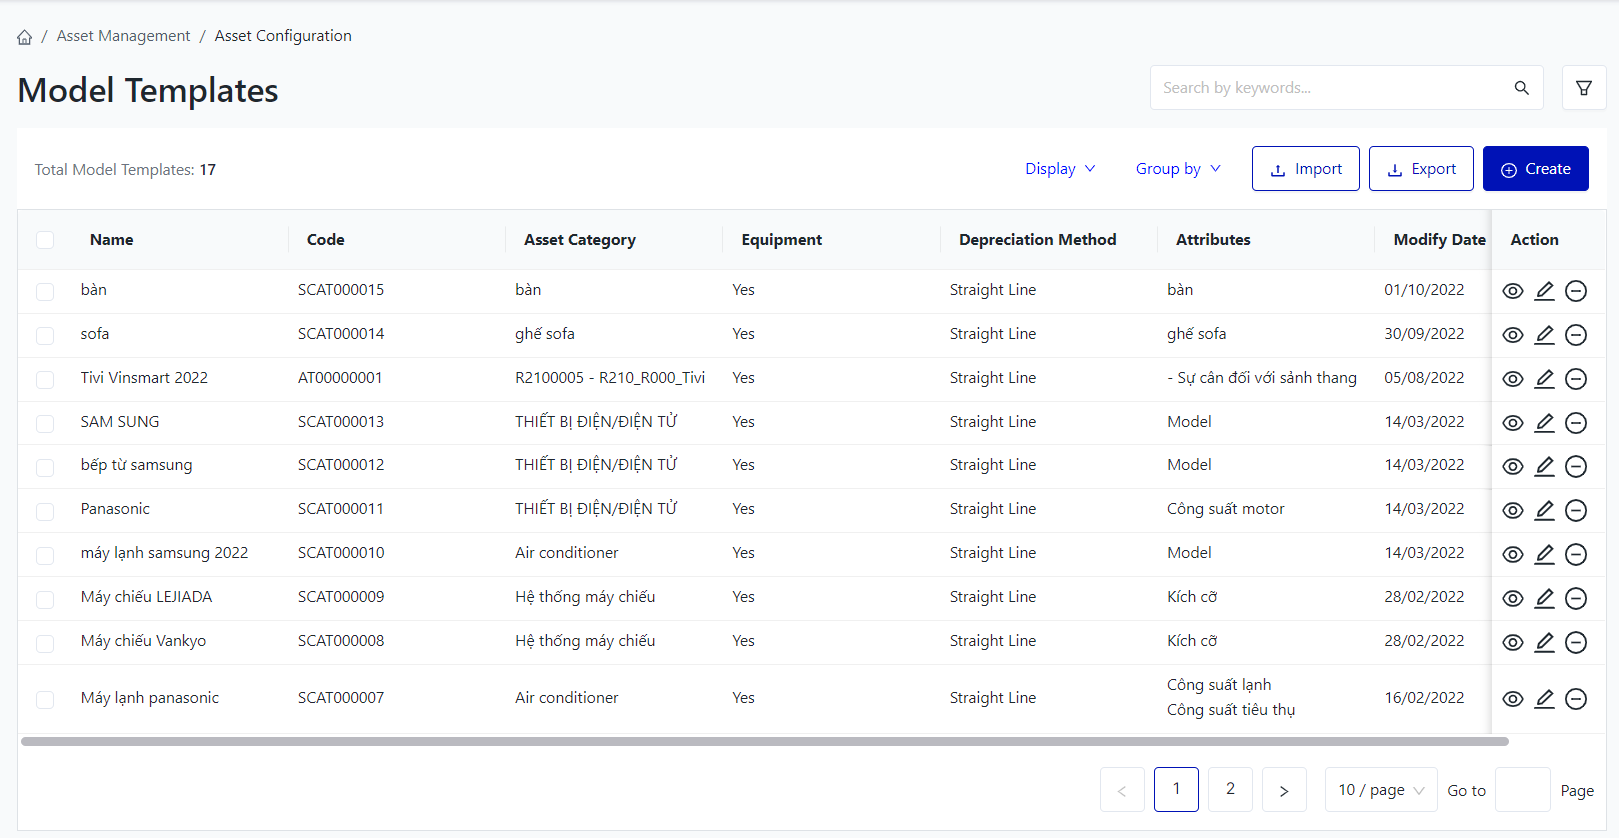Screen dimensions: 1619x838
Task: Edit the sofa model template
Action: pyautogui.click(x=1545, y=335)
